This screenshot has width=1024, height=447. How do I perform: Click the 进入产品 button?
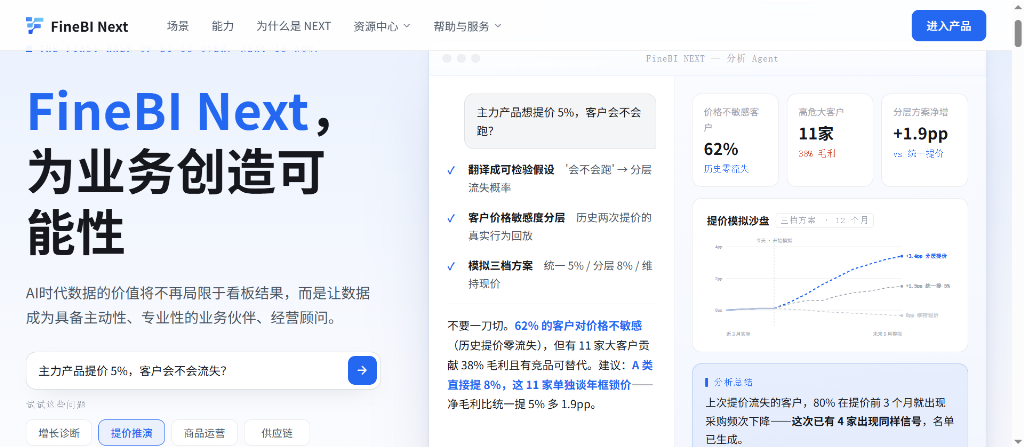coord(948,26)
